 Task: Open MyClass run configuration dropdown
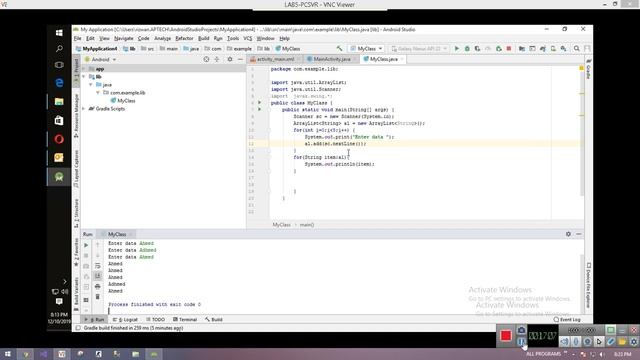[x=366, y=49]
